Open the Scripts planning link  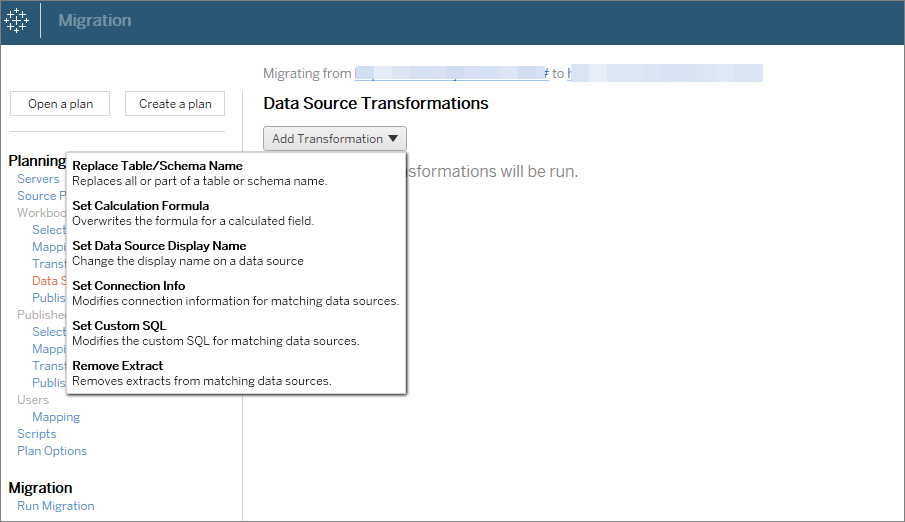37,434
